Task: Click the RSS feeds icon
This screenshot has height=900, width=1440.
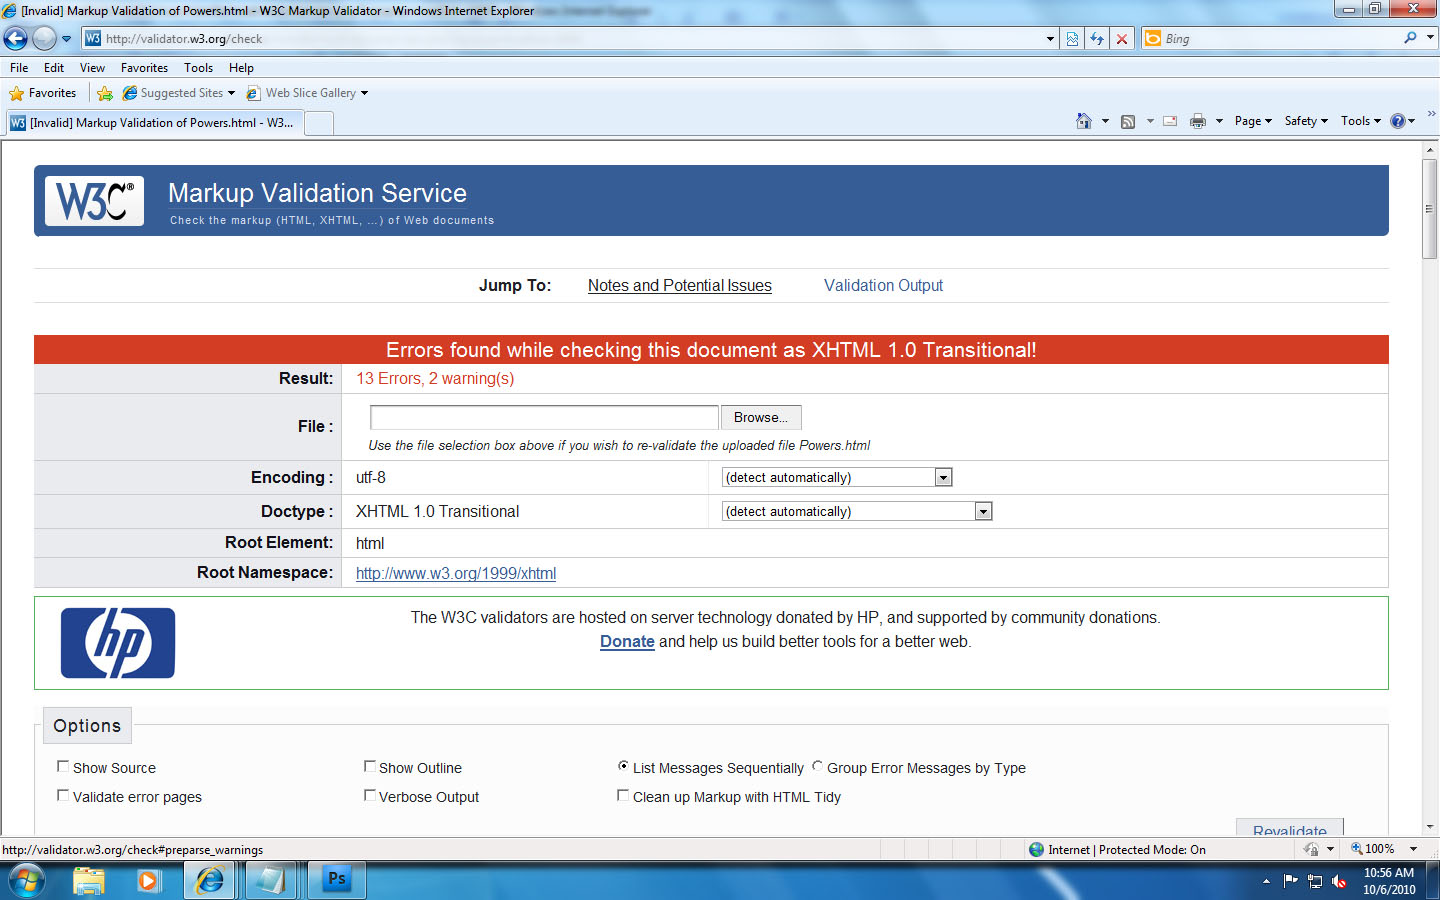Action: 1128,121
